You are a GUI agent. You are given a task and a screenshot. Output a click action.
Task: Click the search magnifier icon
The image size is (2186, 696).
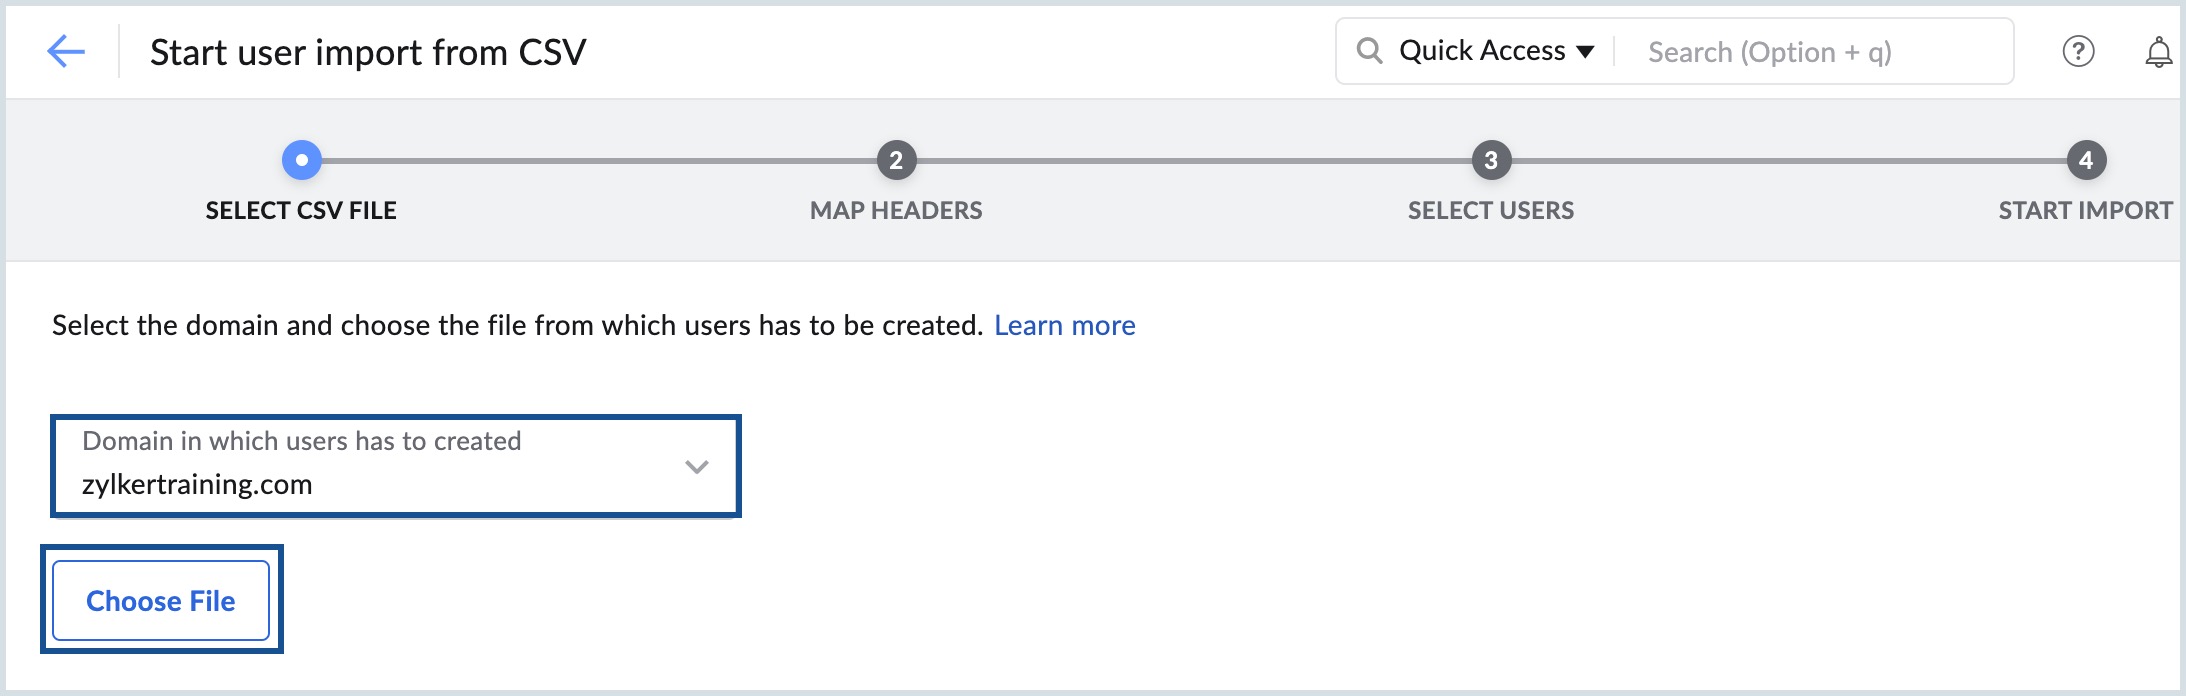pos(1369,51)
